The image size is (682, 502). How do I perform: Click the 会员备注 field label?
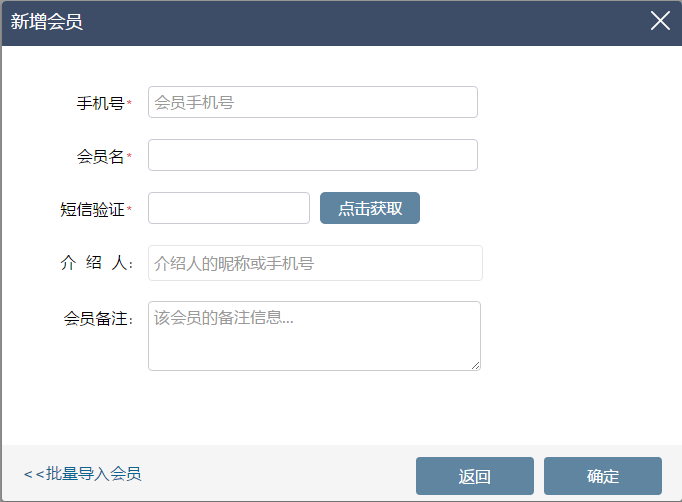coord(98,318)
